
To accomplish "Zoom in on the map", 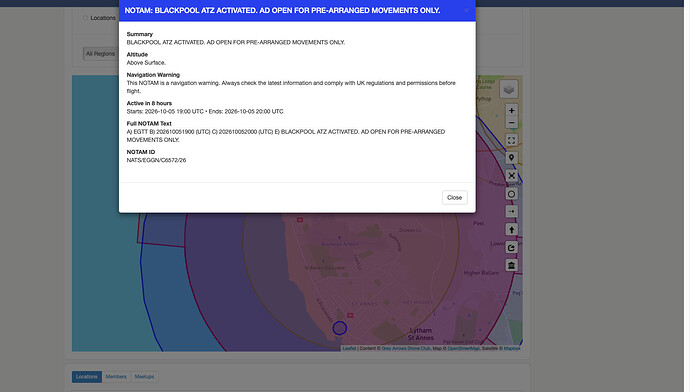I will pos(511,110).
